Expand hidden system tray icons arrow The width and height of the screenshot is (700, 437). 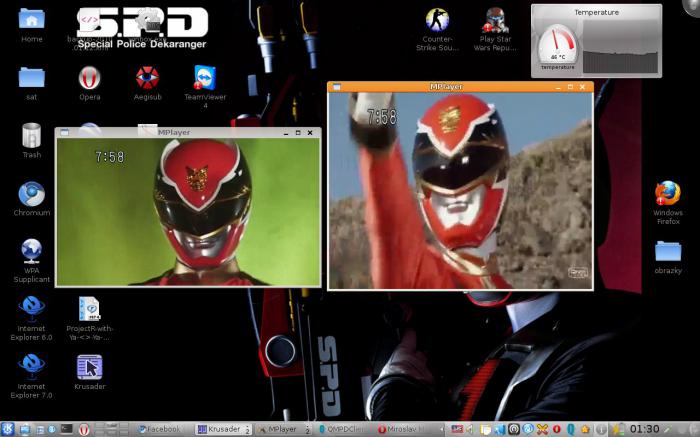pos(442,429)
